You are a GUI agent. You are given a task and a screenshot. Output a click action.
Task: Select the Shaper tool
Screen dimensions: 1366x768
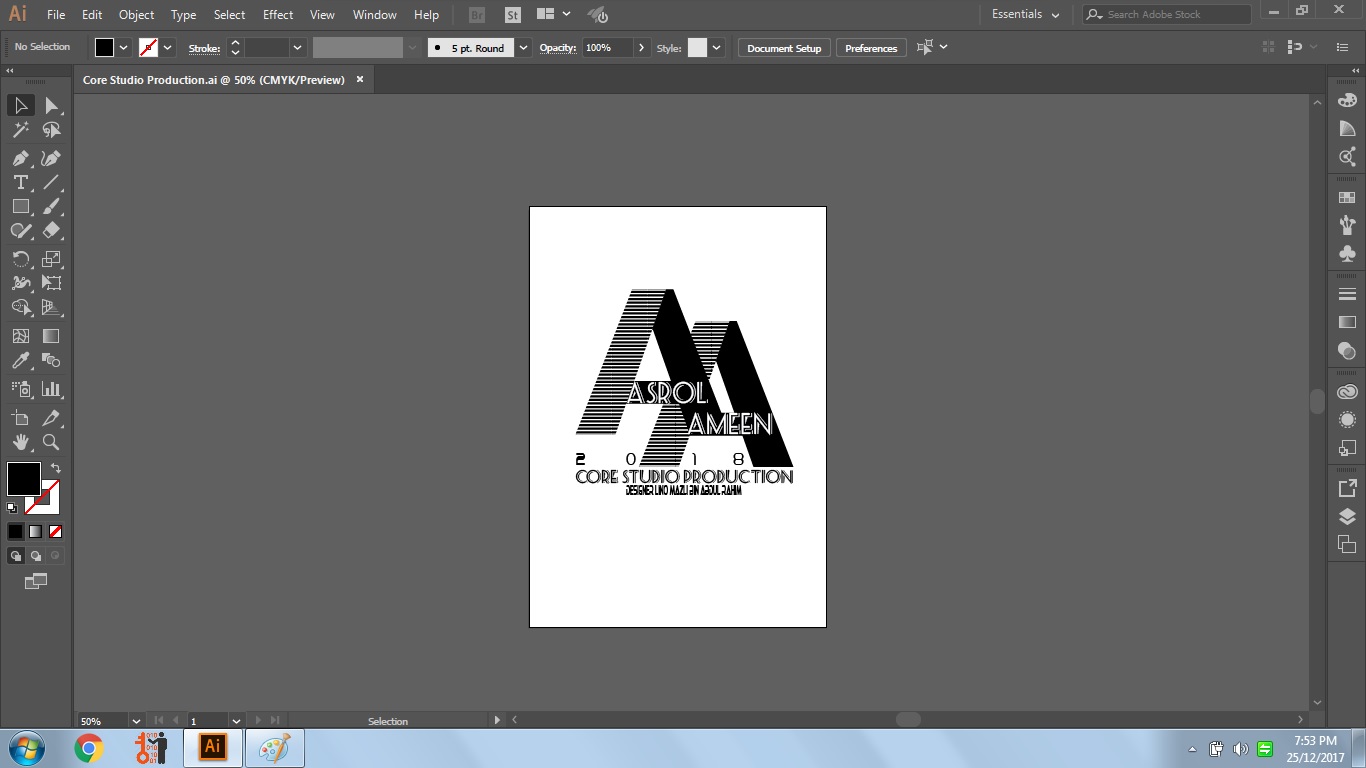click(20, 230)
